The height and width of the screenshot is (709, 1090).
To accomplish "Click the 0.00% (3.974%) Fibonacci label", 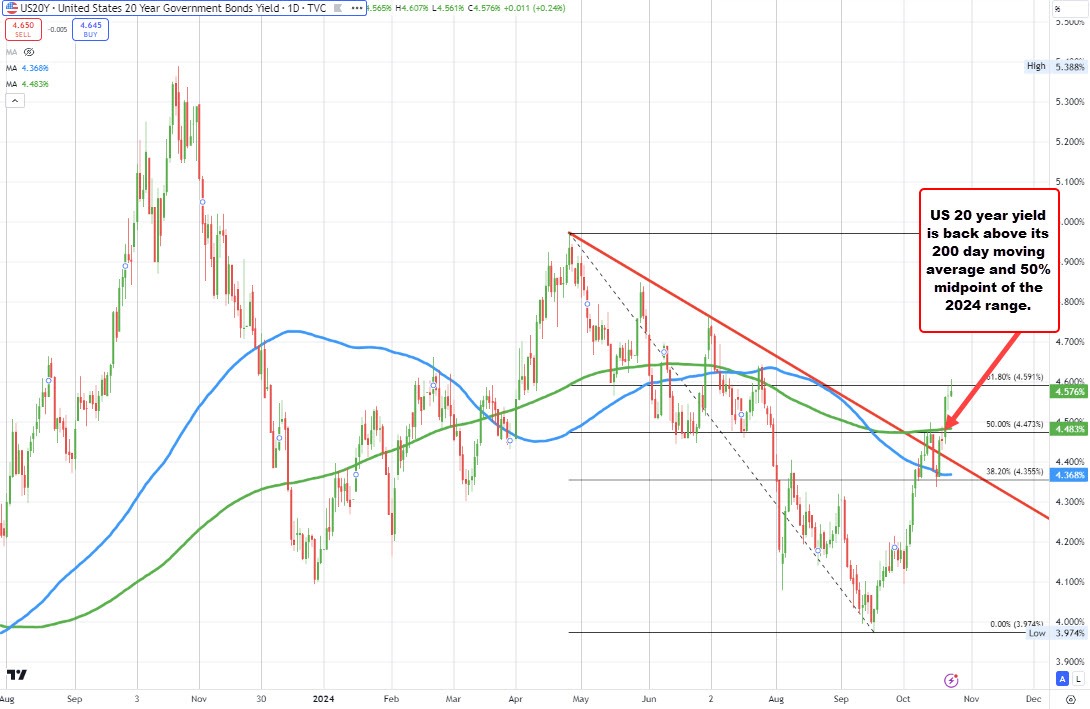I will tap(1017, 624).
